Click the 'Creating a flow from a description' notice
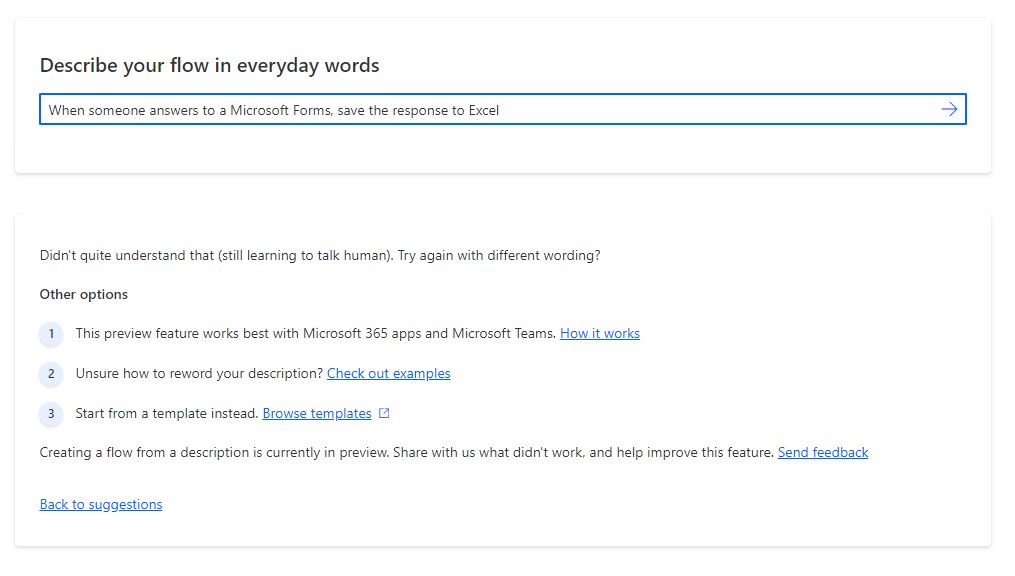The height and width of the screenshot is (576, 1015). (406, 452)
